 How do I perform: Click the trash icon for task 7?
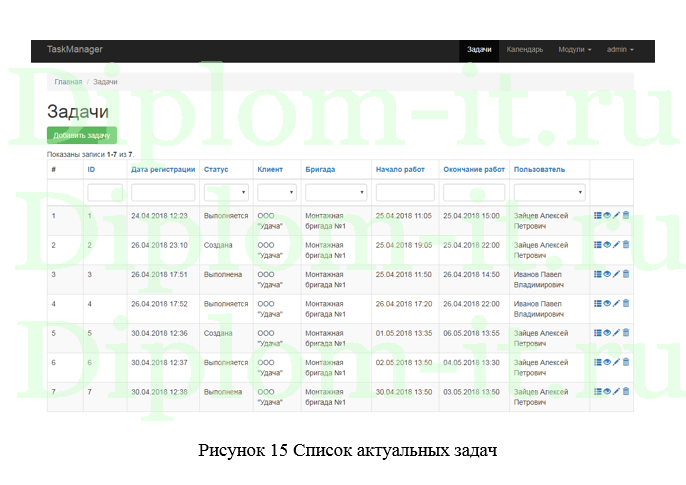tap(626, 392)
